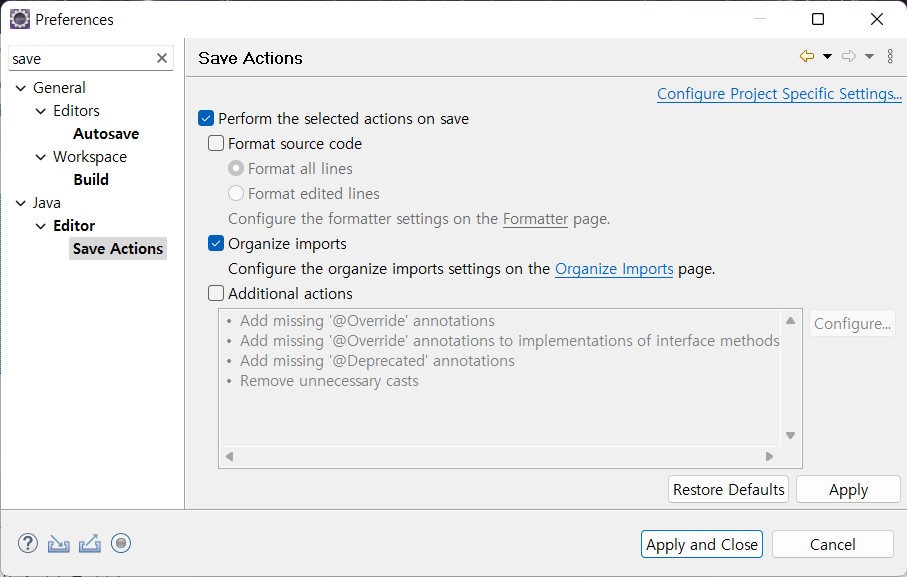Toggle the oomph preference recorder icon
The image size is (907, 577).
(x=121, y=543)
